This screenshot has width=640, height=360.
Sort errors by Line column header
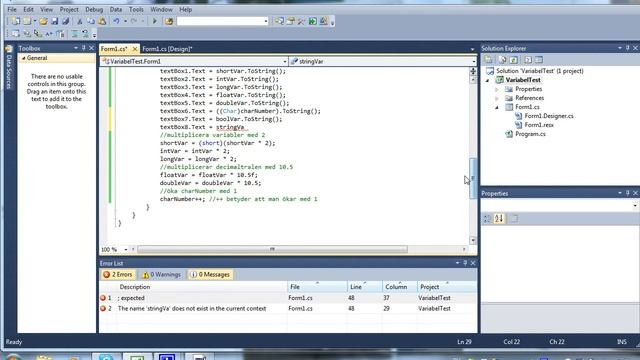[365, 287]
